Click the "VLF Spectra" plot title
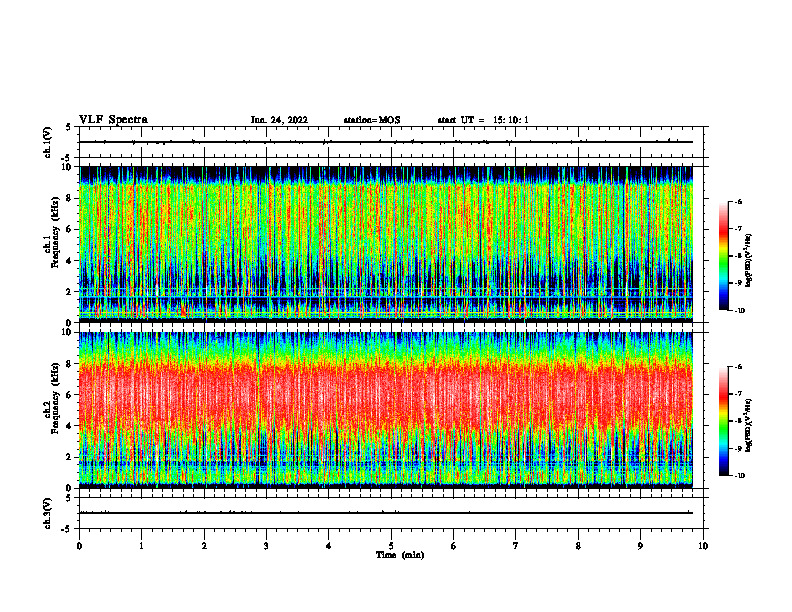 pyautogui.click(x=113, y=120)
